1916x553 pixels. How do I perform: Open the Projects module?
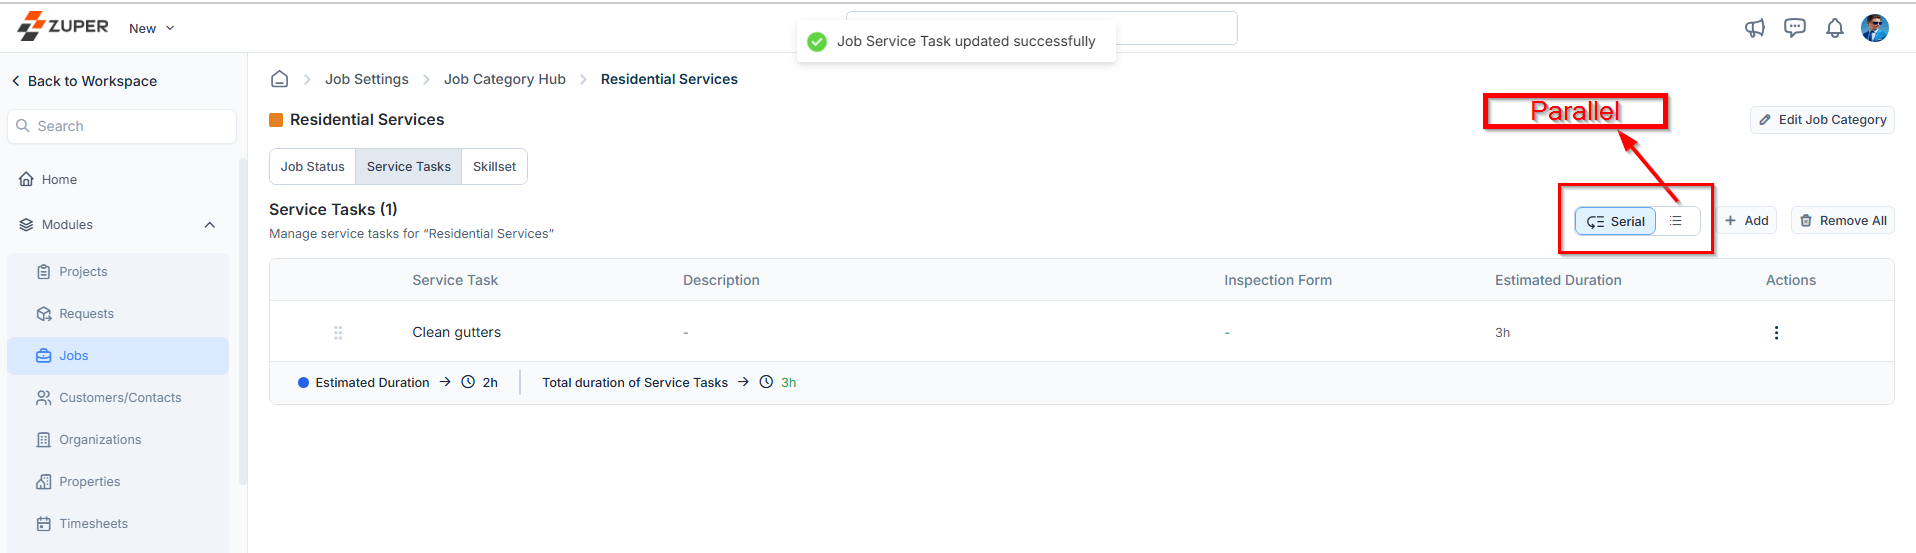point(118,272)
